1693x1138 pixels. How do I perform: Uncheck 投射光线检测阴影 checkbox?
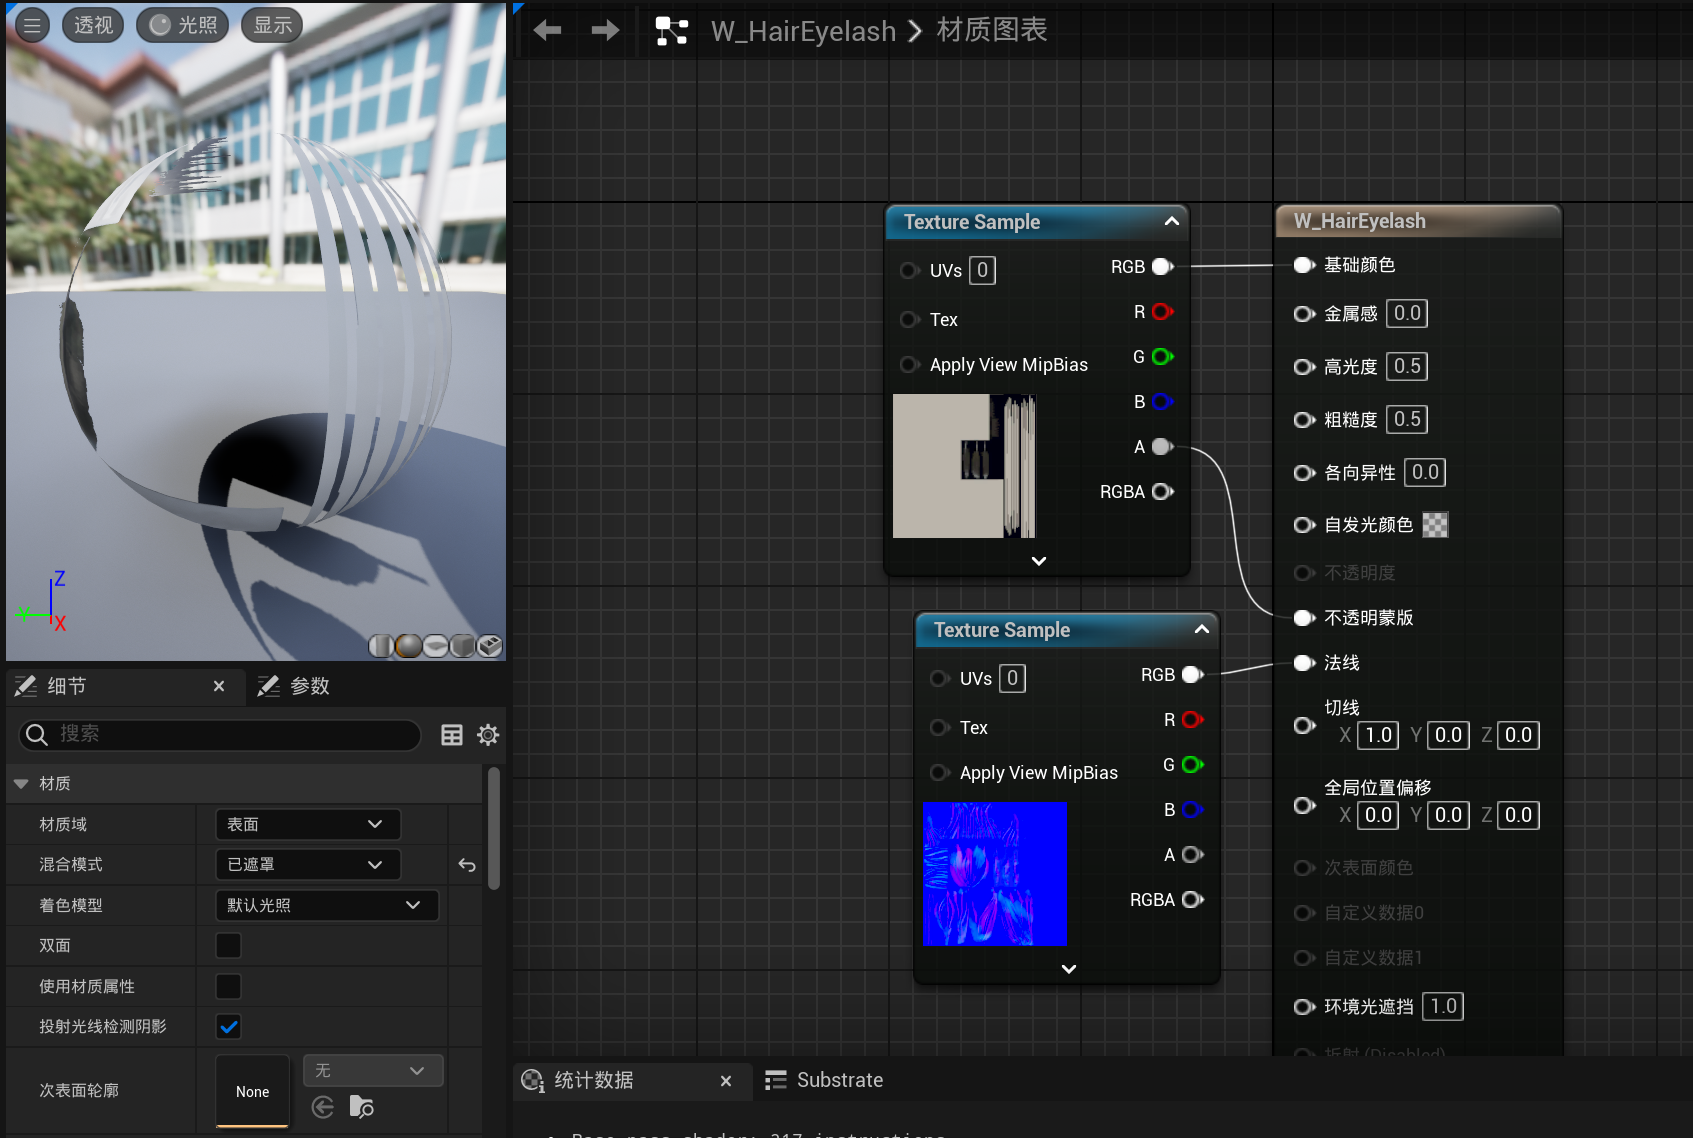[x=228, y=1027]
